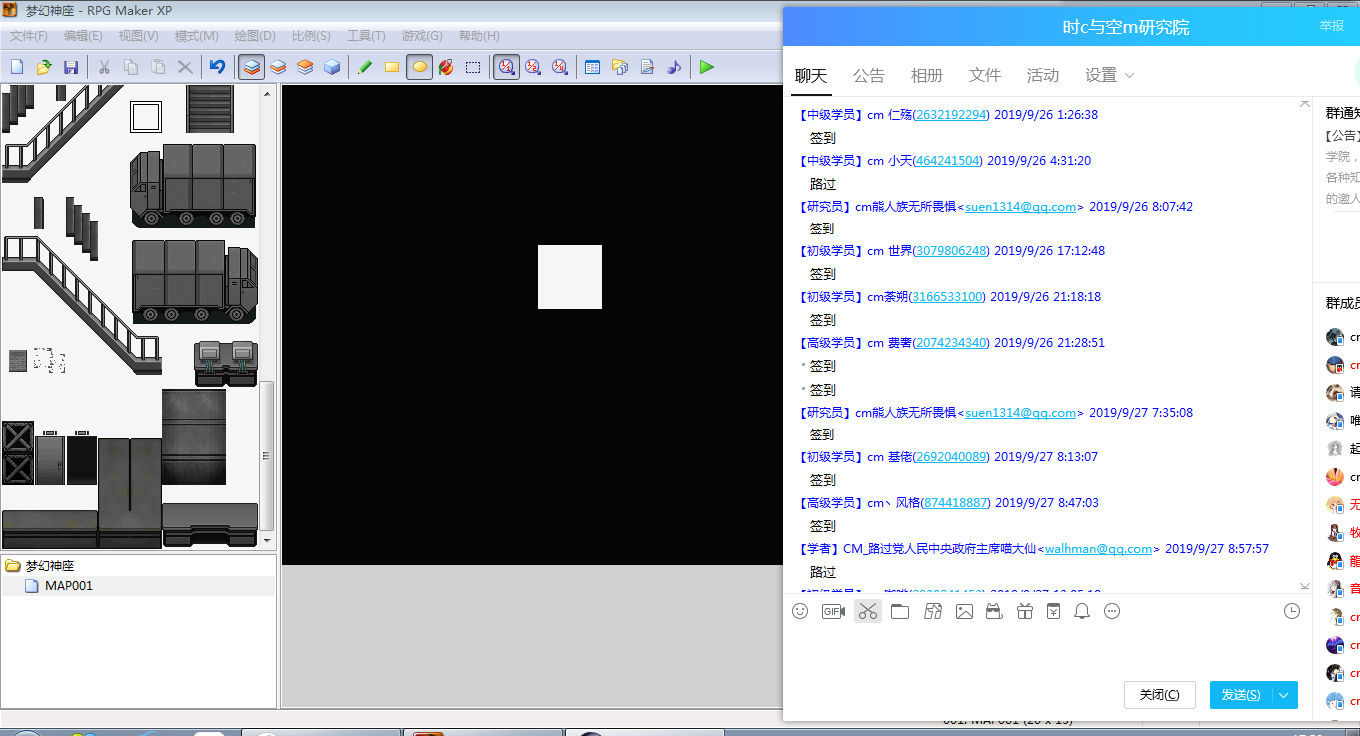Open the Script Editor toolbar icon
Screen dimensions: 1360x736
[647, 67]
